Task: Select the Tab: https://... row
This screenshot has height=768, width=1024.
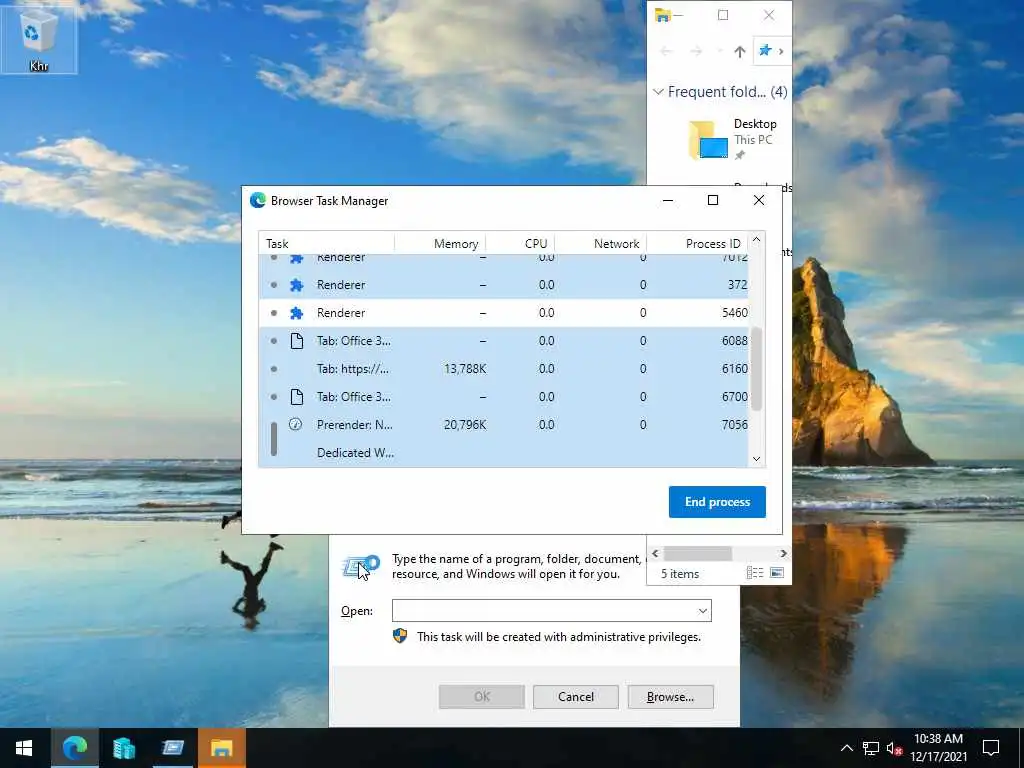Action: tap(504, 369)
